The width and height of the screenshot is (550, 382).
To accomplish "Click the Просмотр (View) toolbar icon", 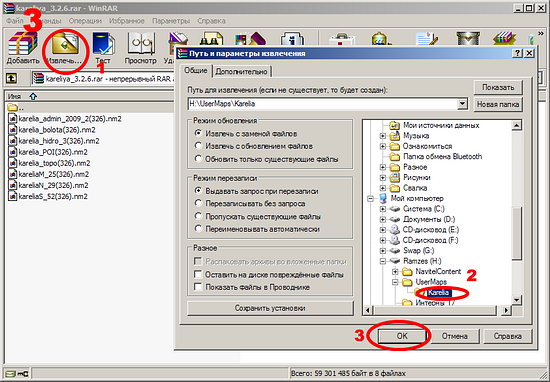I will pos(141,48).
